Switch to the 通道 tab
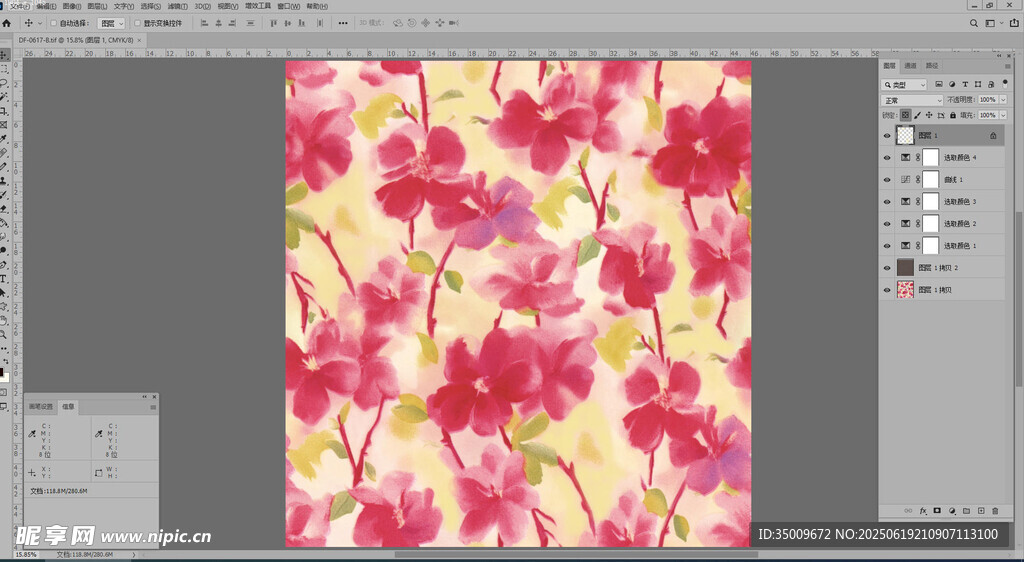Image resolution: width=1024 pixels, height=562 pixels. point(910,66)
